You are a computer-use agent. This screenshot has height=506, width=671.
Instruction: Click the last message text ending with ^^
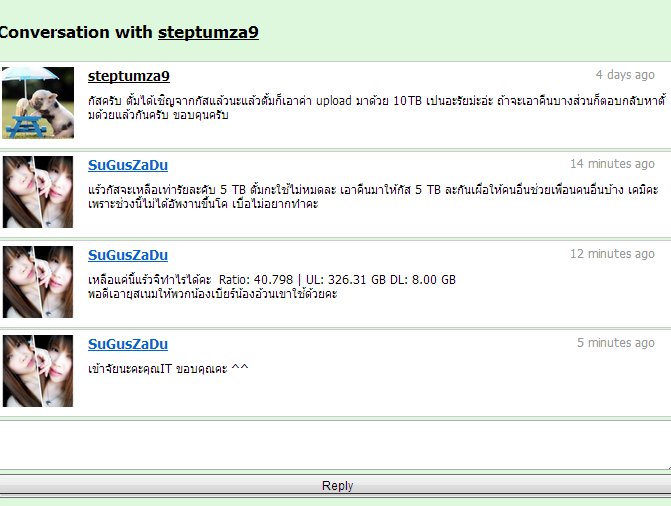168,368
